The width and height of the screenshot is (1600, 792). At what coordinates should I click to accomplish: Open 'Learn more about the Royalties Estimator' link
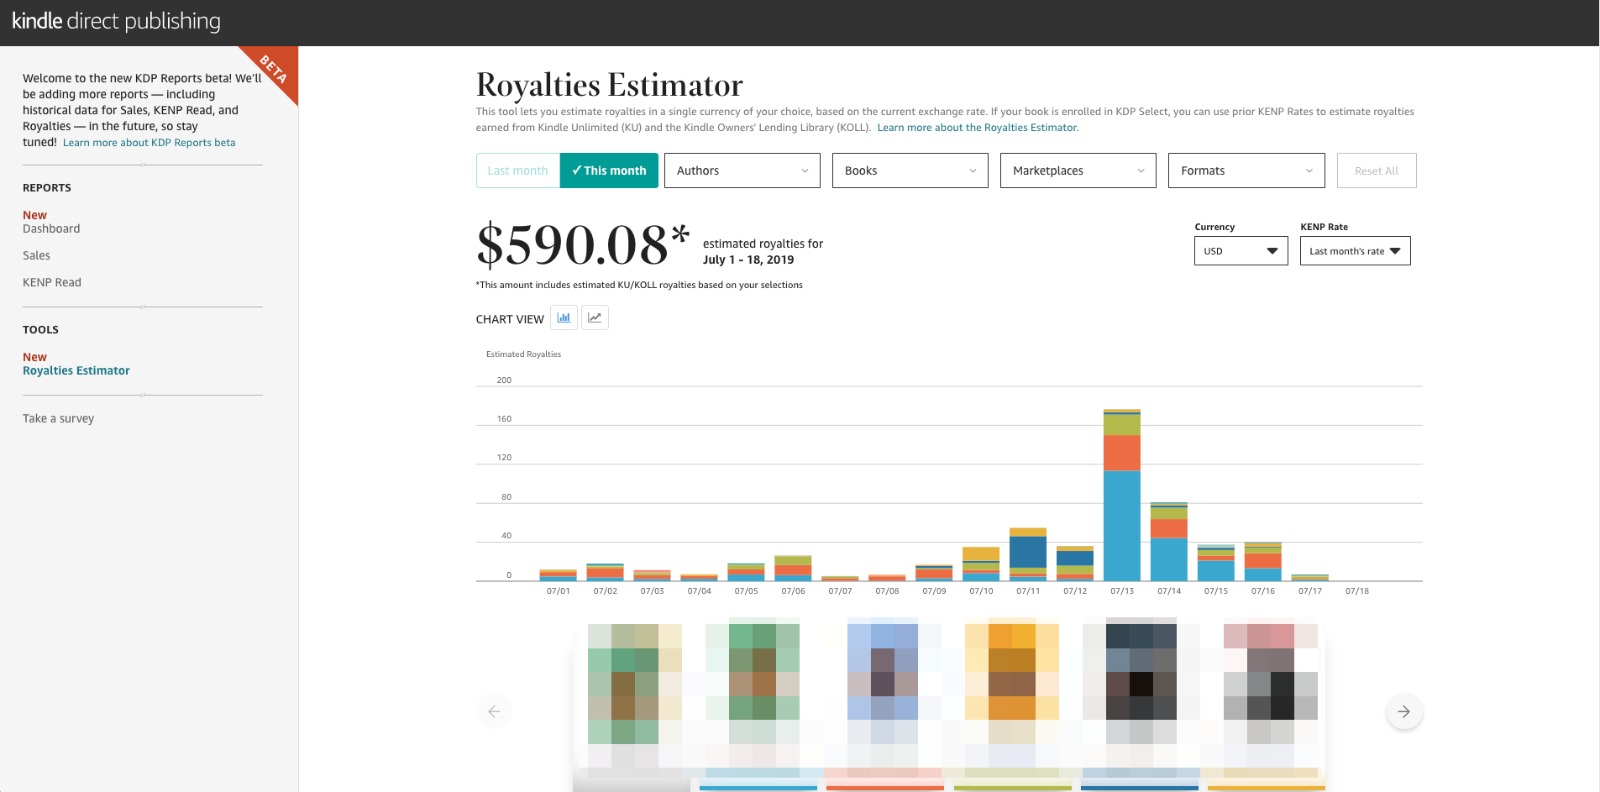977,128
